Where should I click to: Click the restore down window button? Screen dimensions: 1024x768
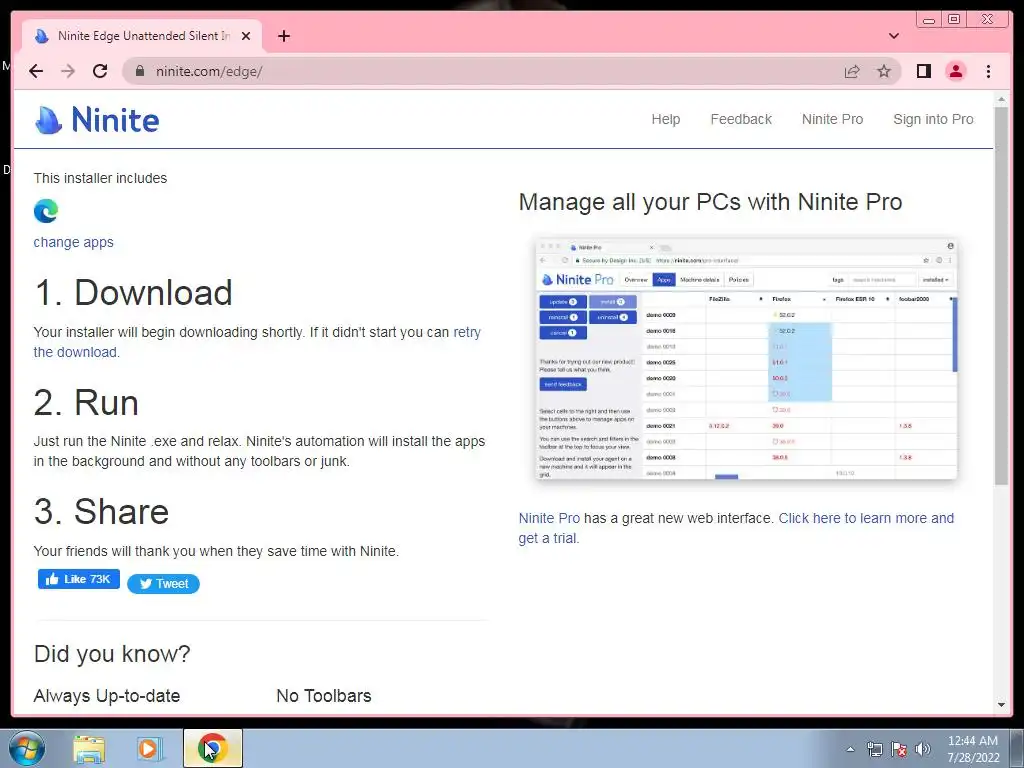954,20
